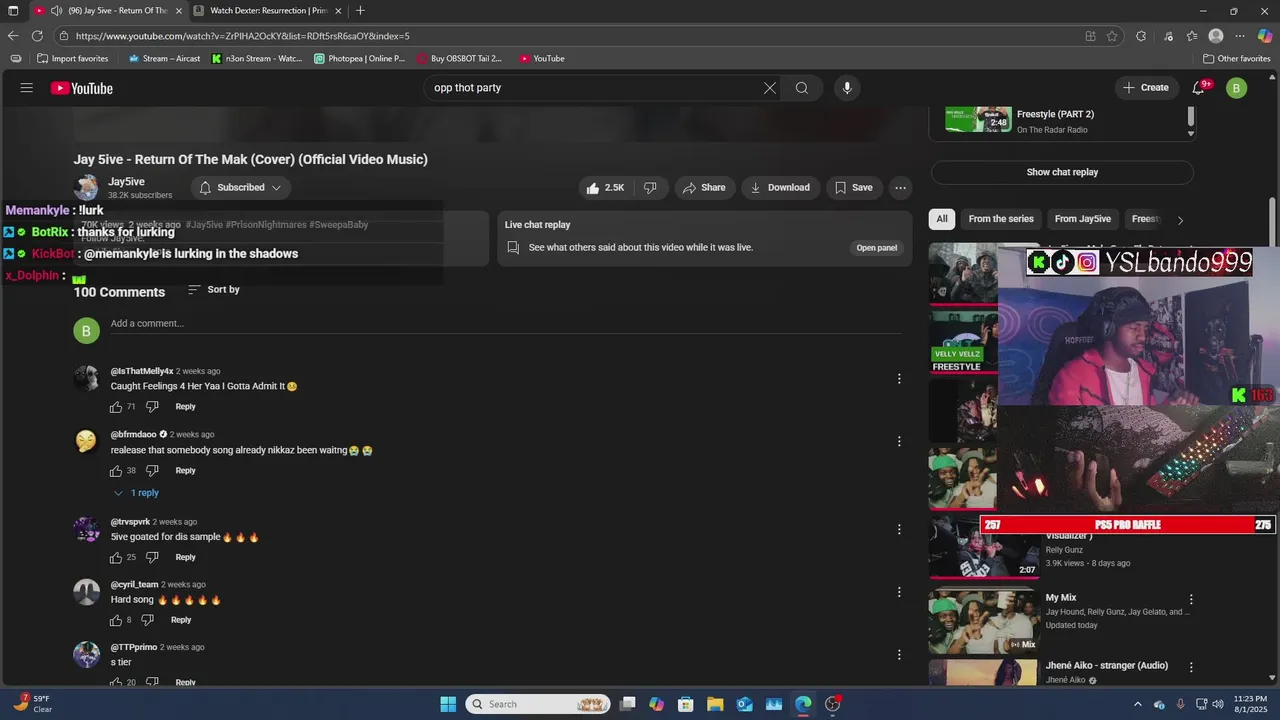Open the Freestyle (PART 2) video thumbnail
The width and height of the screenshot is (1280, 720).
[979, 119]
